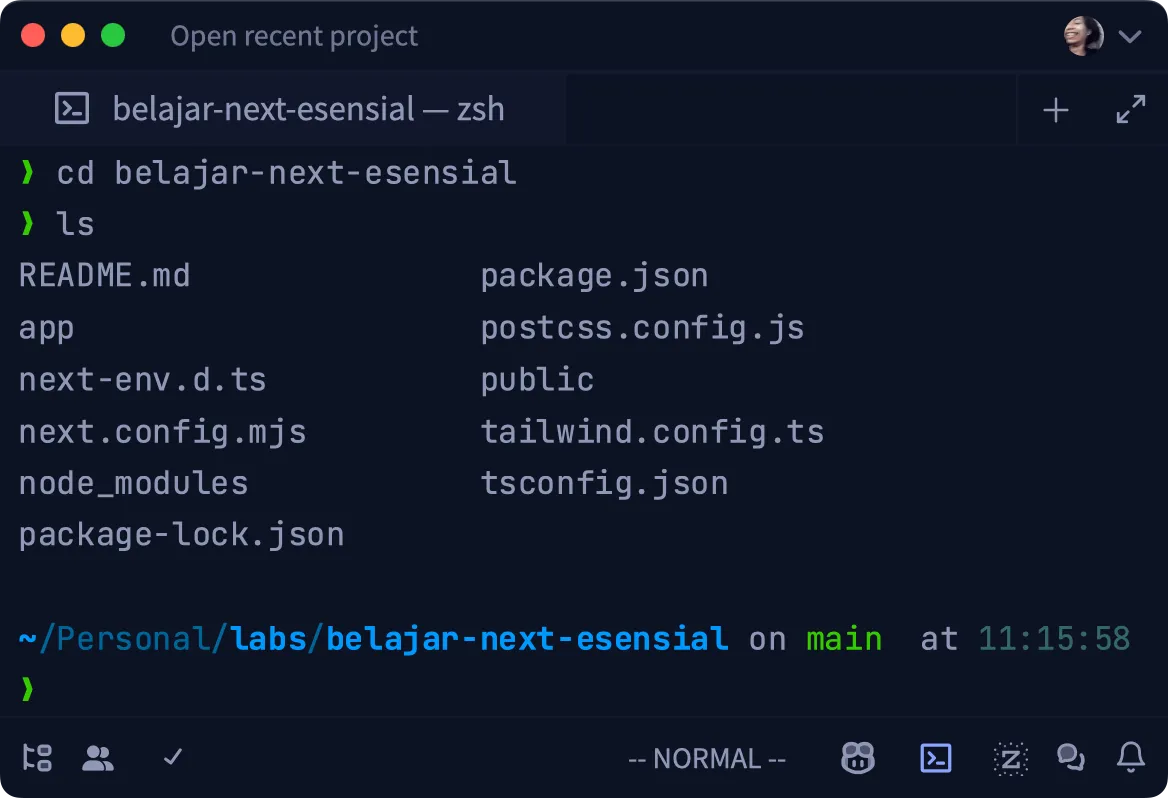1168x798 pixels.
Task: Open the chat panel icon
Action: click(x=1071, y=758)
